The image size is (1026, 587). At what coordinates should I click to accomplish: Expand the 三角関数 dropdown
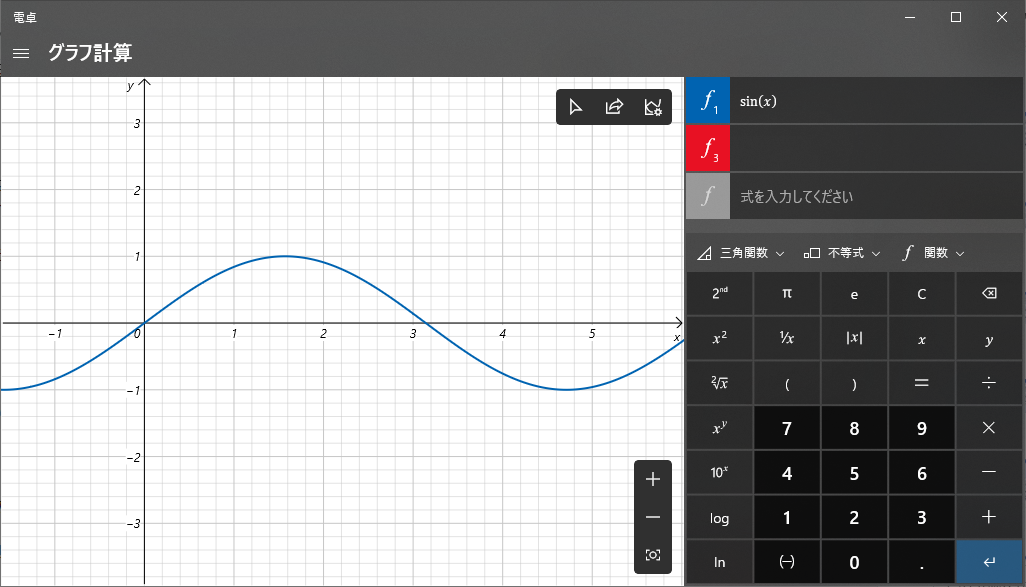(740, 253)
